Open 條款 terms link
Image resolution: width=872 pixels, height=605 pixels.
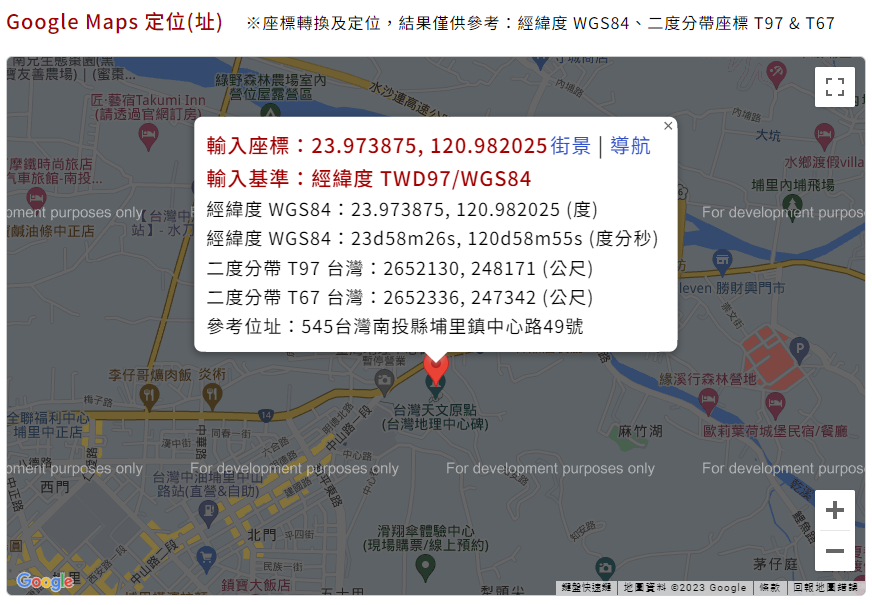[x=770, y=588]
